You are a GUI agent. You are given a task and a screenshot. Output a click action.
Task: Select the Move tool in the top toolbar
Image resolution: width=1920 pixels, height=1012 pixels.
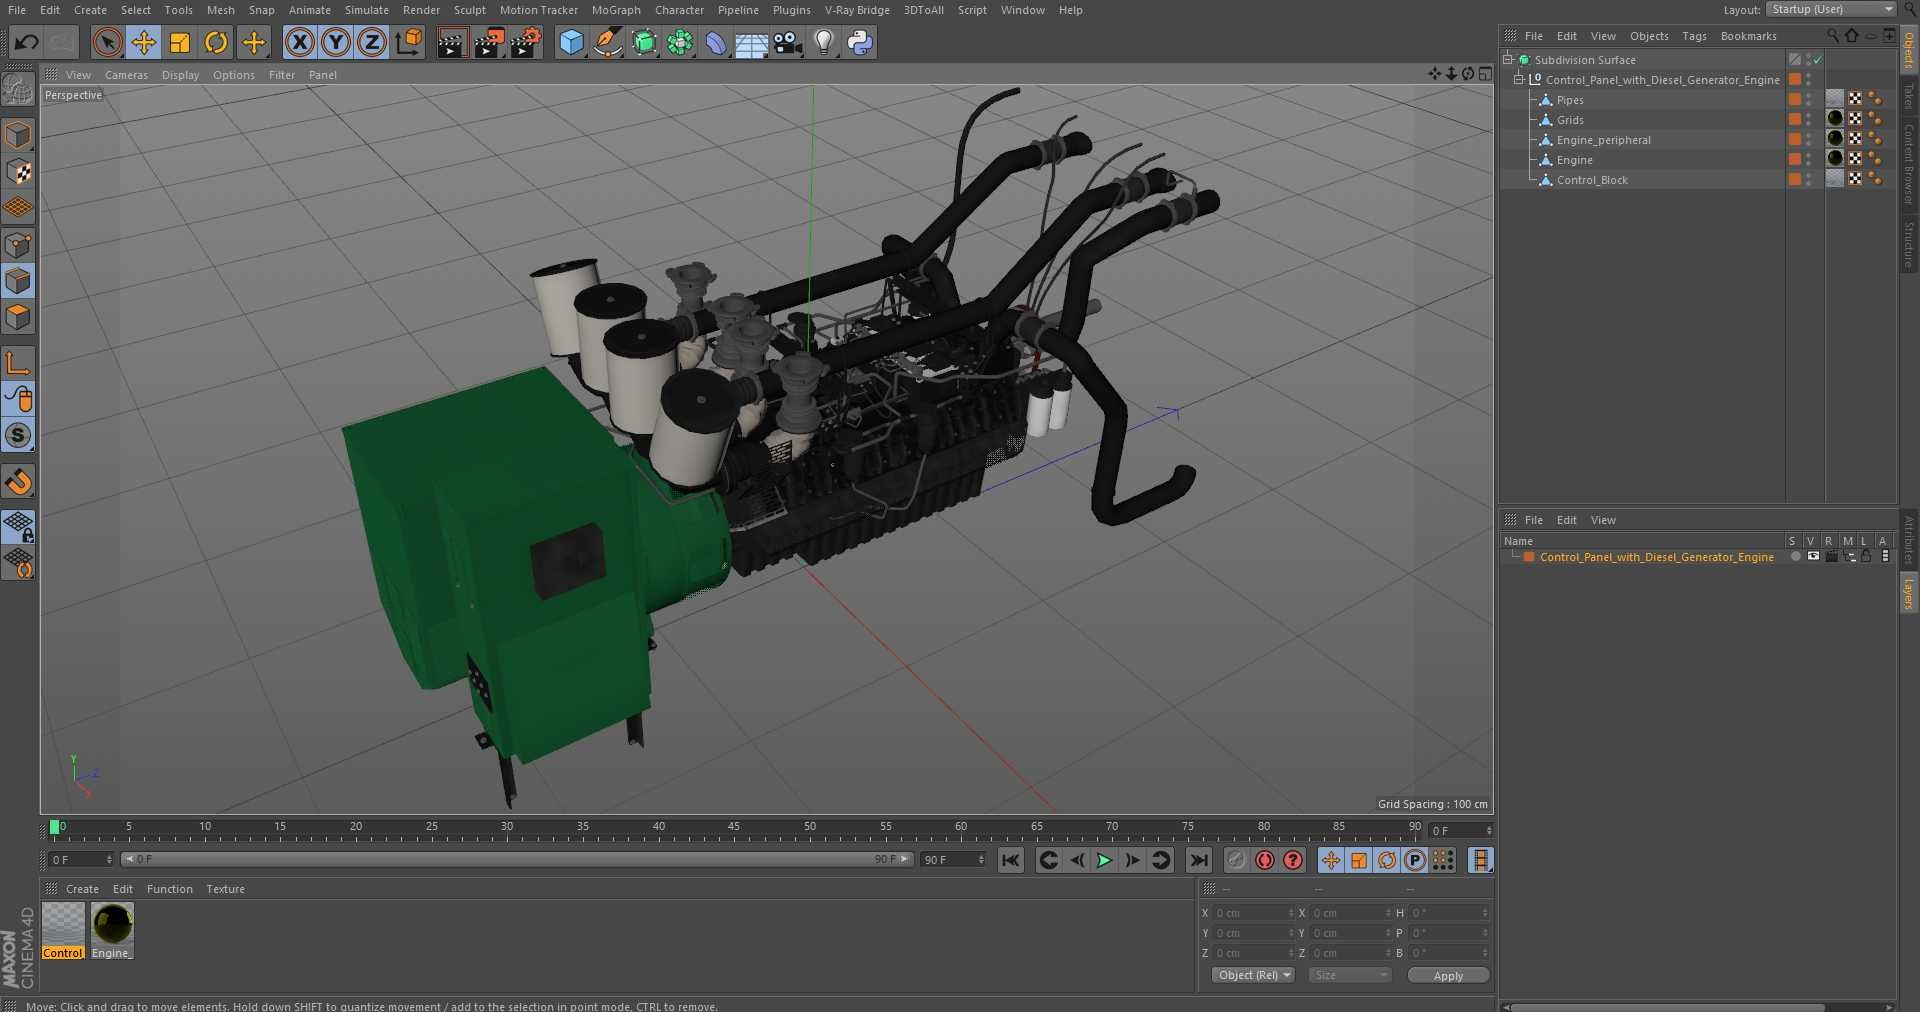coord(144,42)
